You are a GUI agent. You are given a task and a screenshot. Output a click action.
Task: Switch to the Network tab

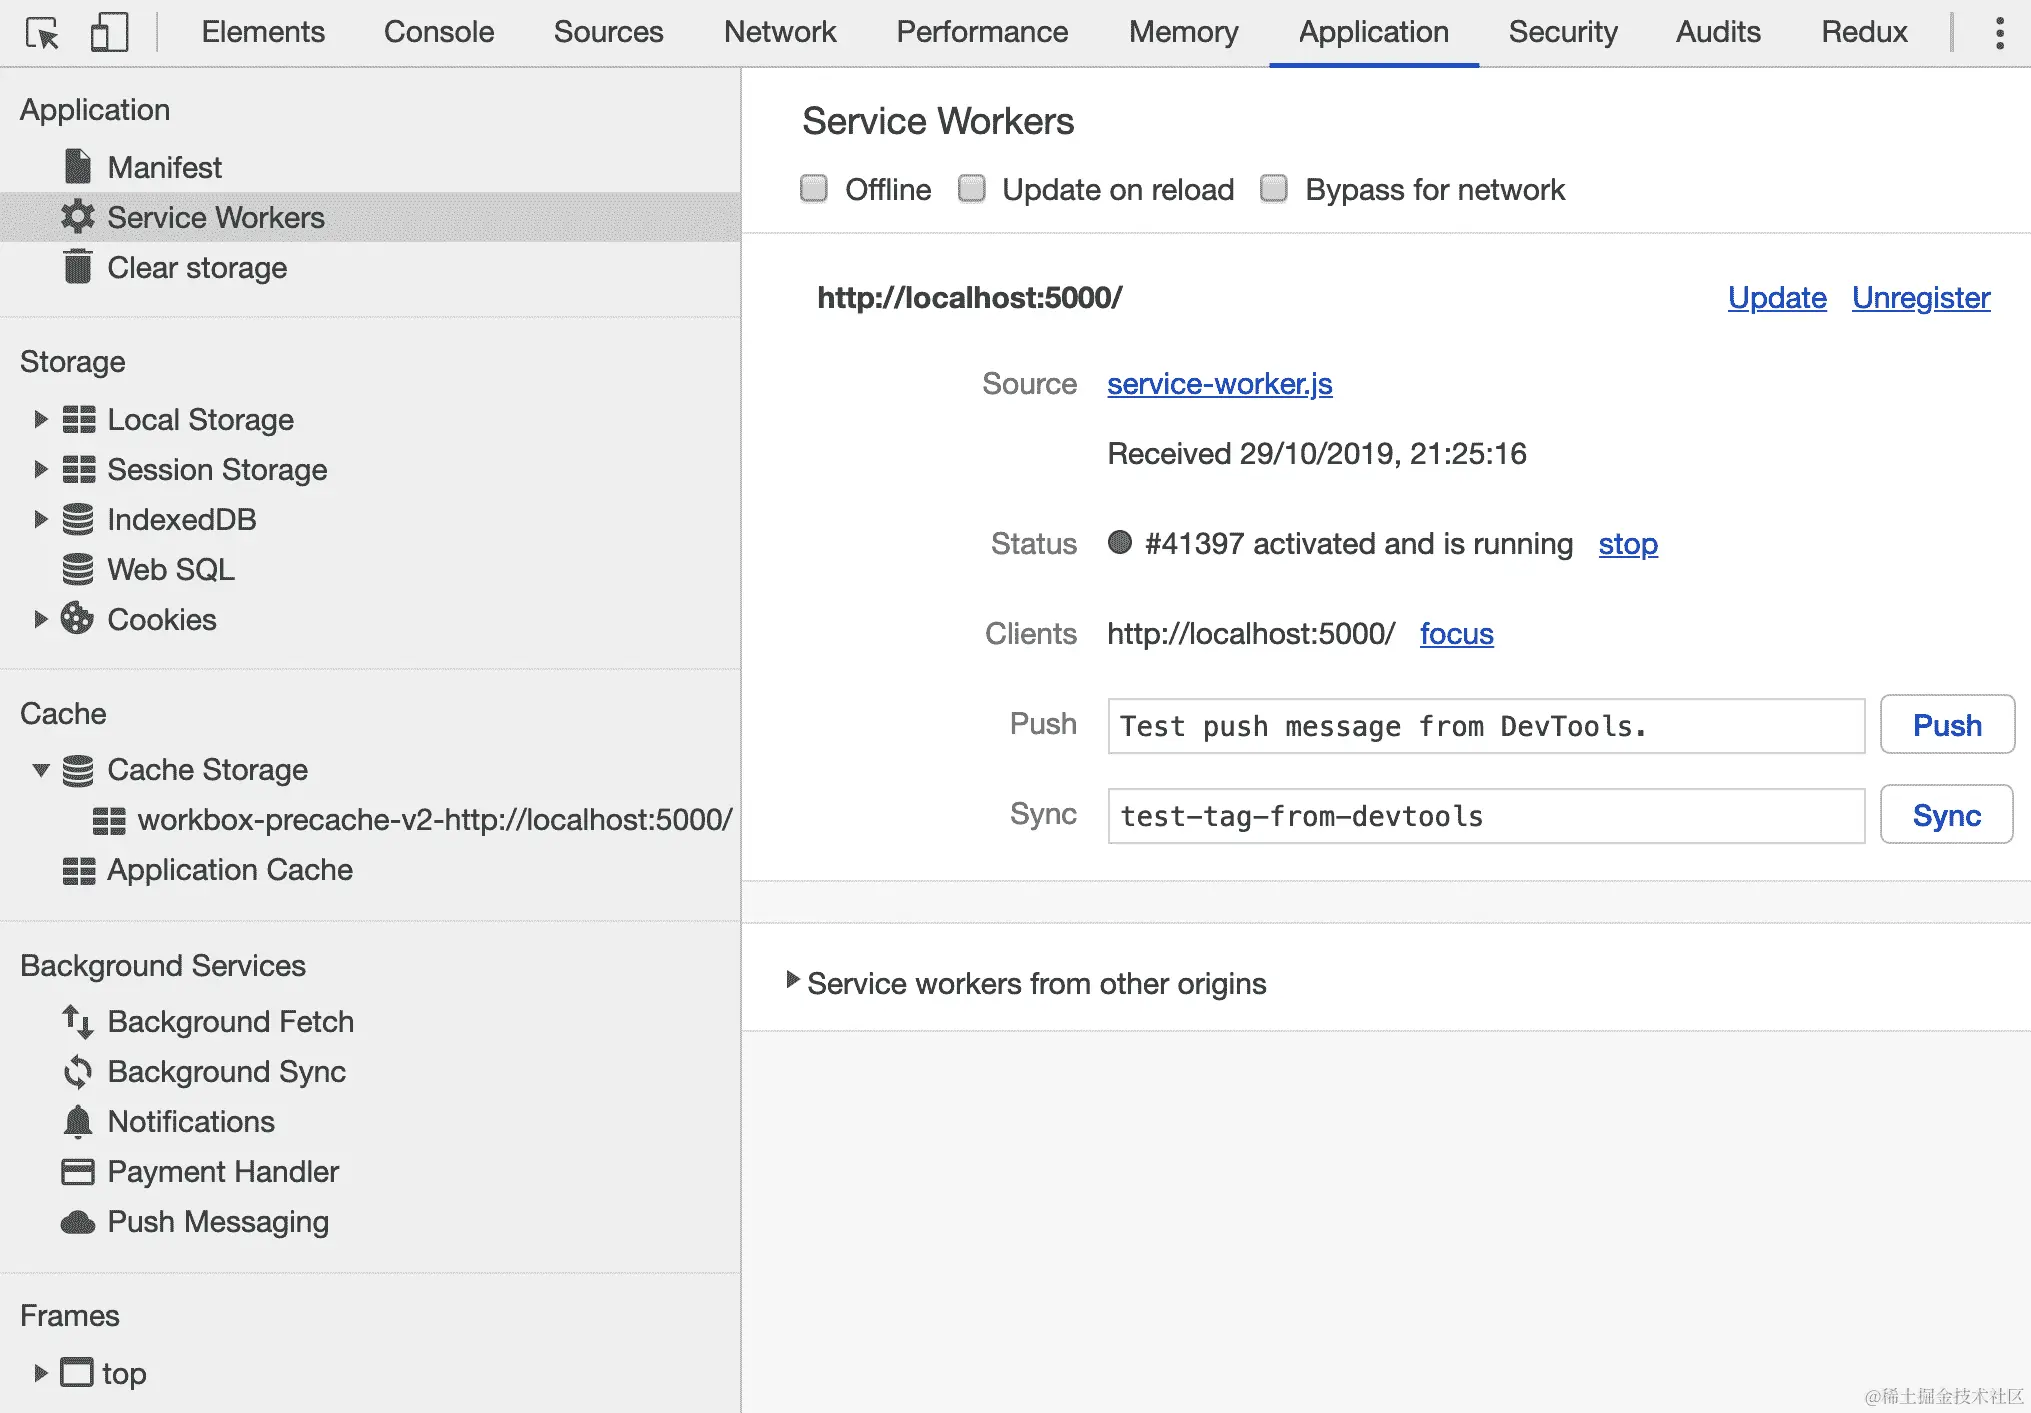[x=779, y=32]
